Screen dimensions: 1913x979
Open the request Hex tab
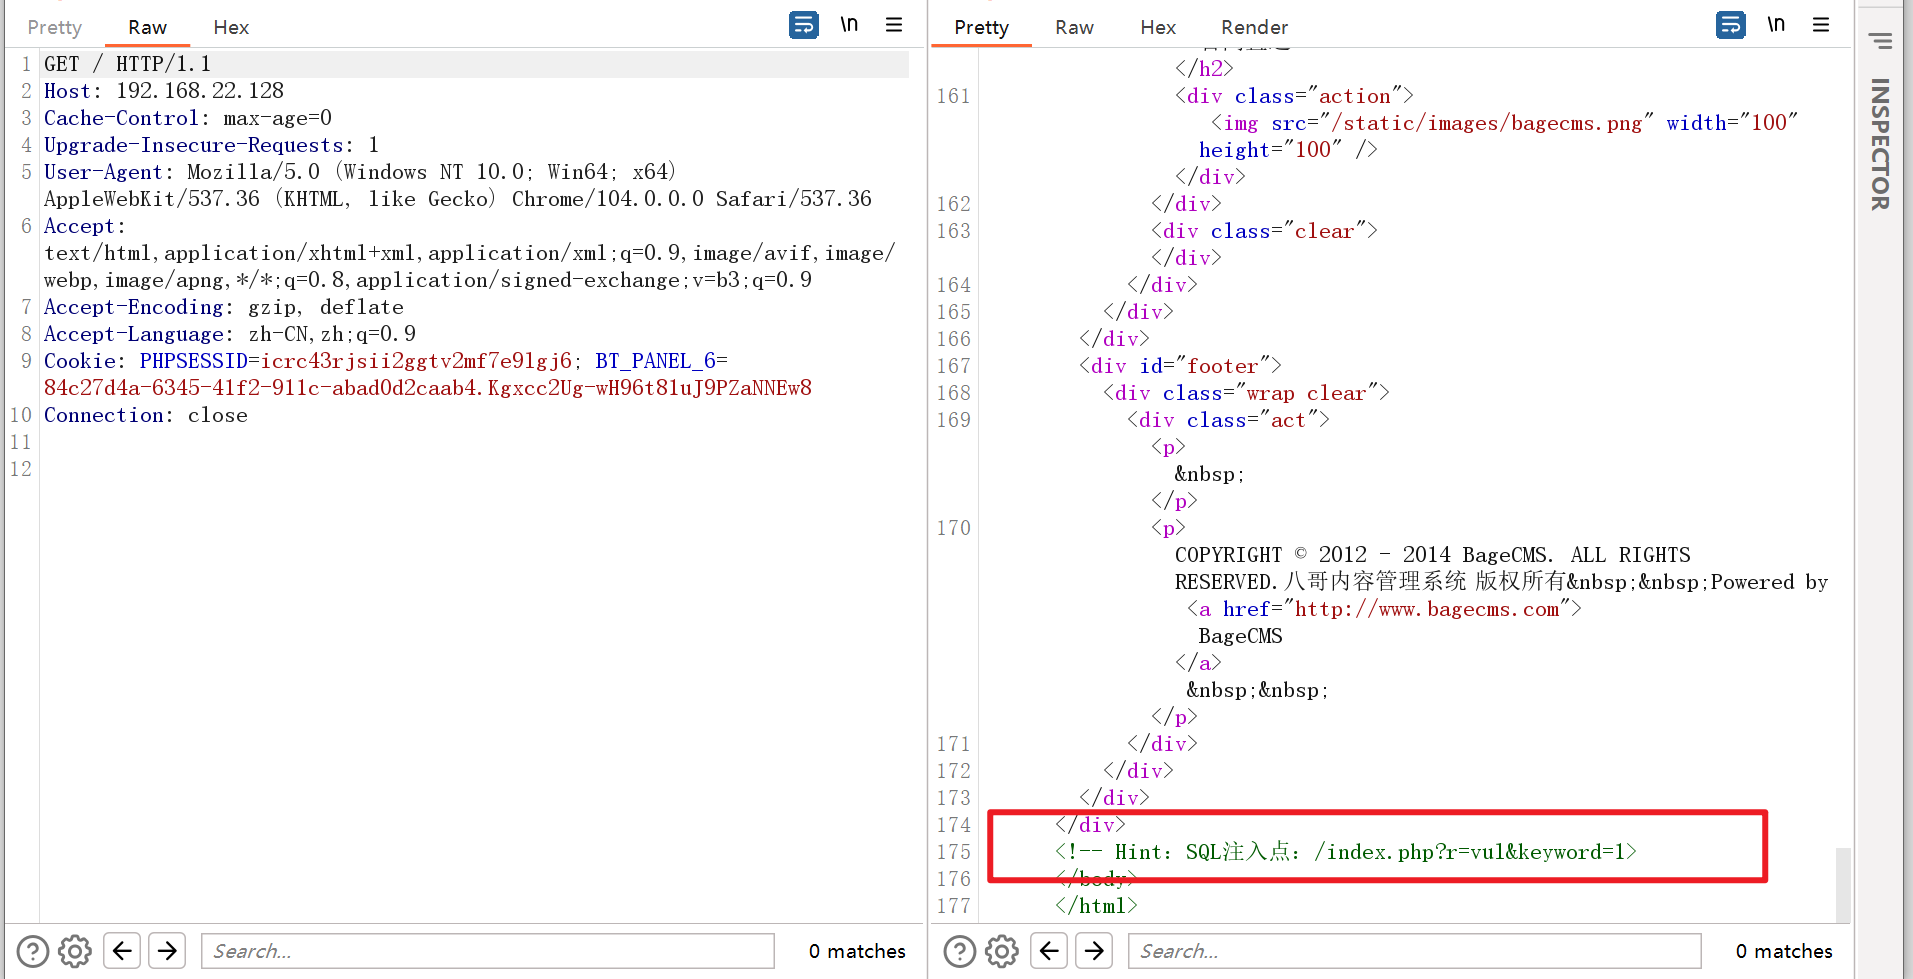click(x=231, y=27)
